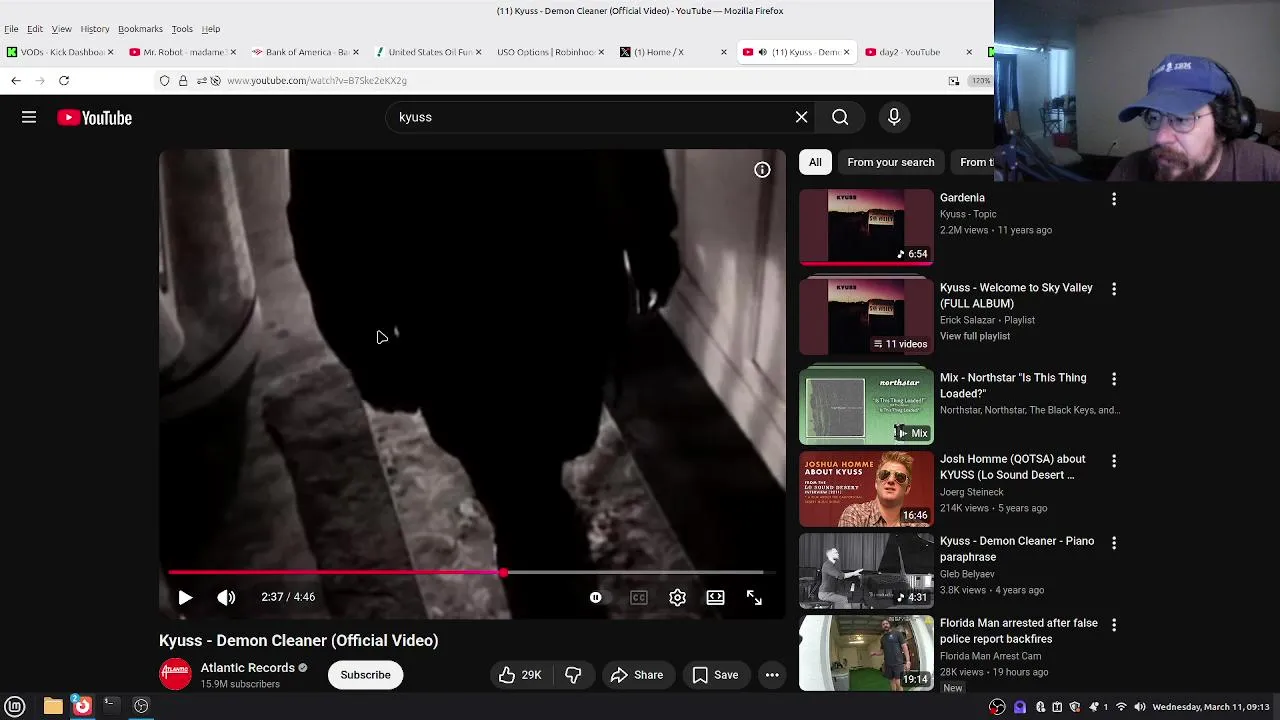Image resolution: width=1280 pixels, height=720 pixels.
Task: Show the video info card icon
Action: point(762,170)
